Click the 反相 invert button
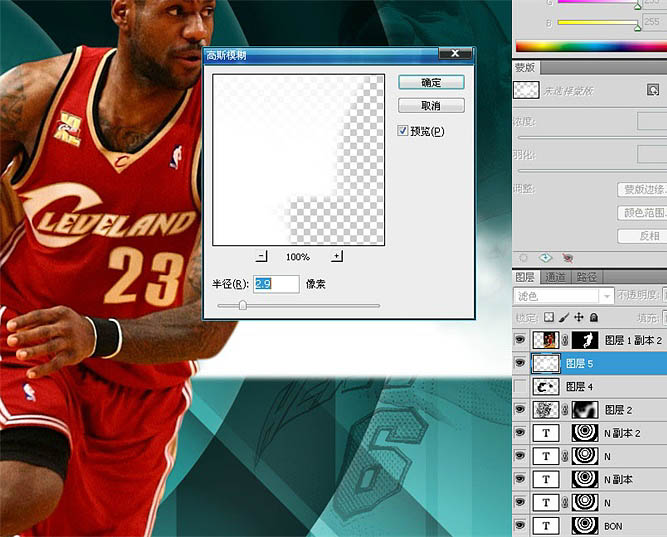The height and width of the screenshot is (537, 667). pyautogui.click(x=642, y=236)
